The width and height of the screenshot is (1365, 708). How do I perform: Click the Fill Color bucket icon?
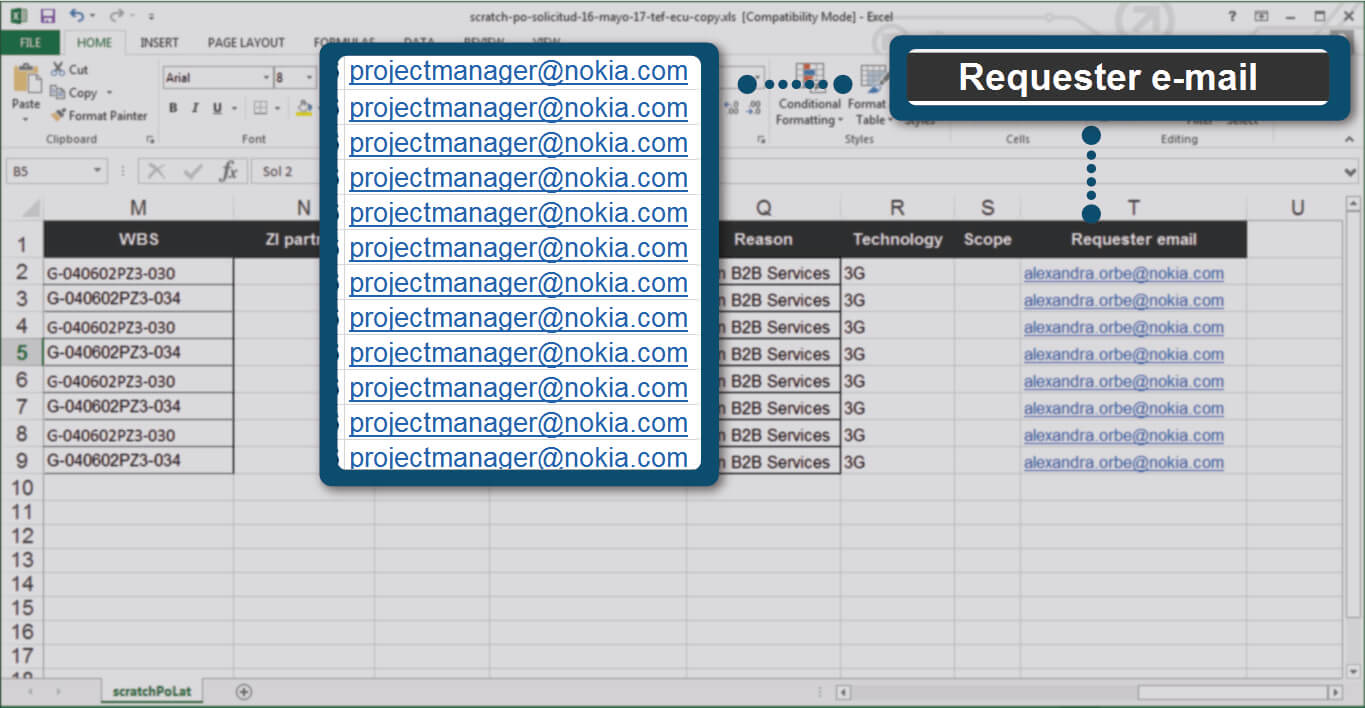pos(304,108)
